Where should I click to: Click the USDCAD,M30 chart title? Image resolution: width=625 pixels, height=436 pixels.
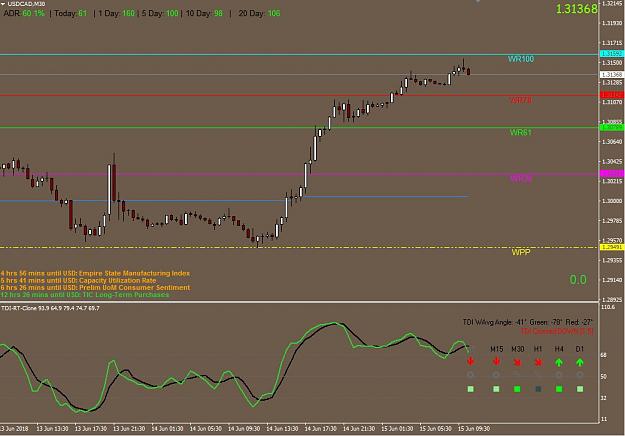pyautogui.click(x=26, y=4)
